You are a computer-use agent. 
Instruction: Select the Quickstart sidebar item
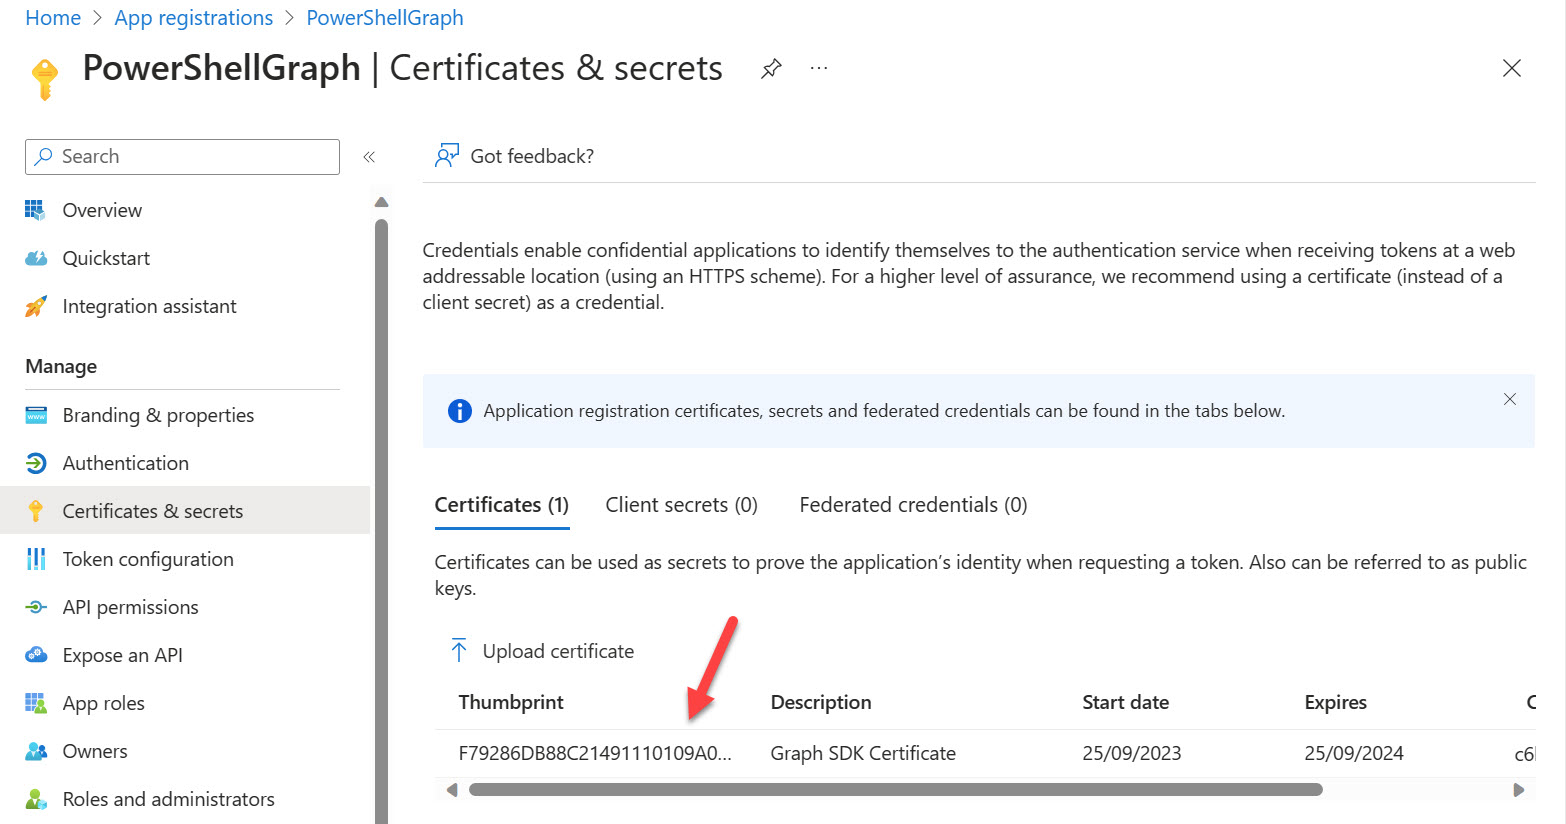click(x=106, y=258)
